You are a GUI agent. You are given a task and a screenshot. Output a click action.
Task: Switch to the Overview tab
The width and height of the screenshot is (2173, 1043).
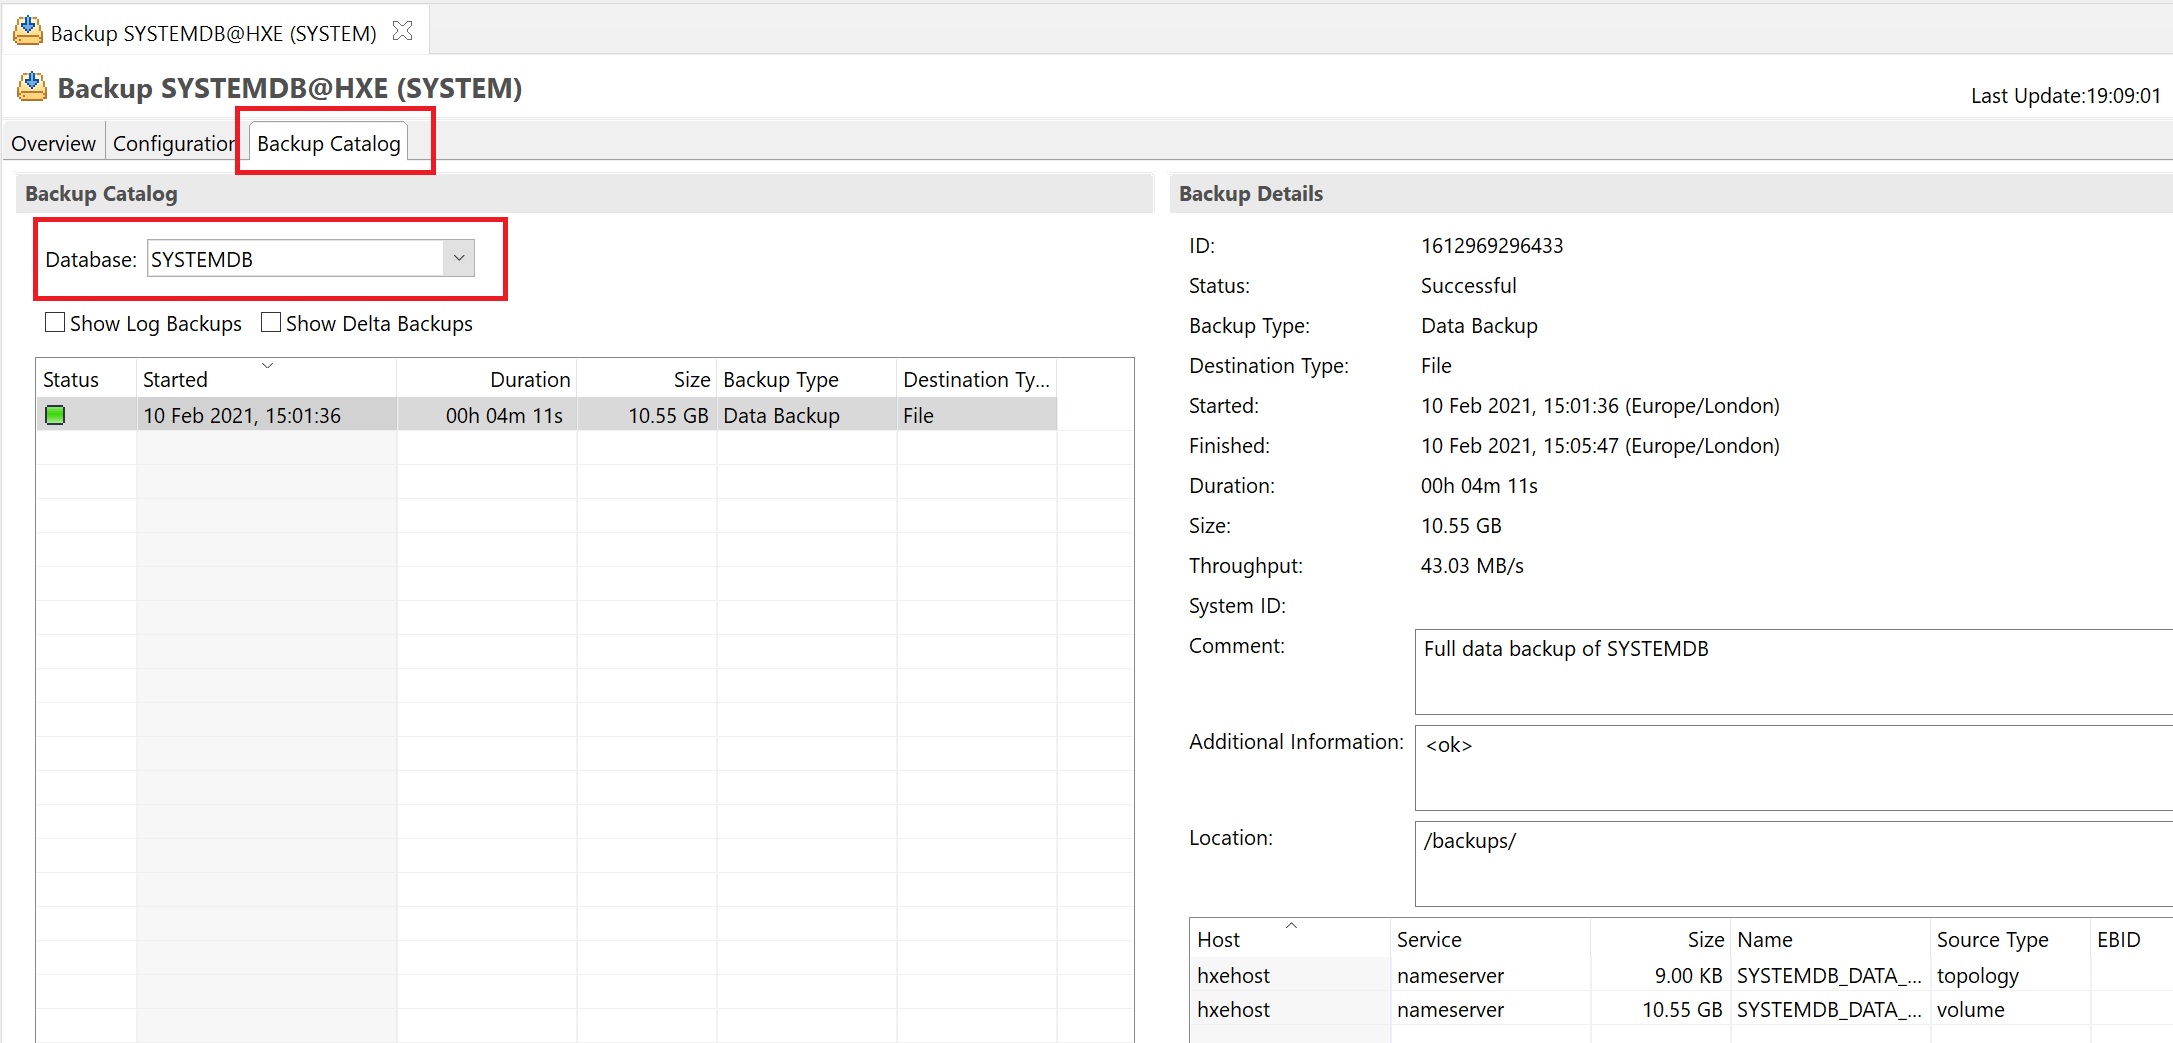pyautogui.click(x=54, y=143)
